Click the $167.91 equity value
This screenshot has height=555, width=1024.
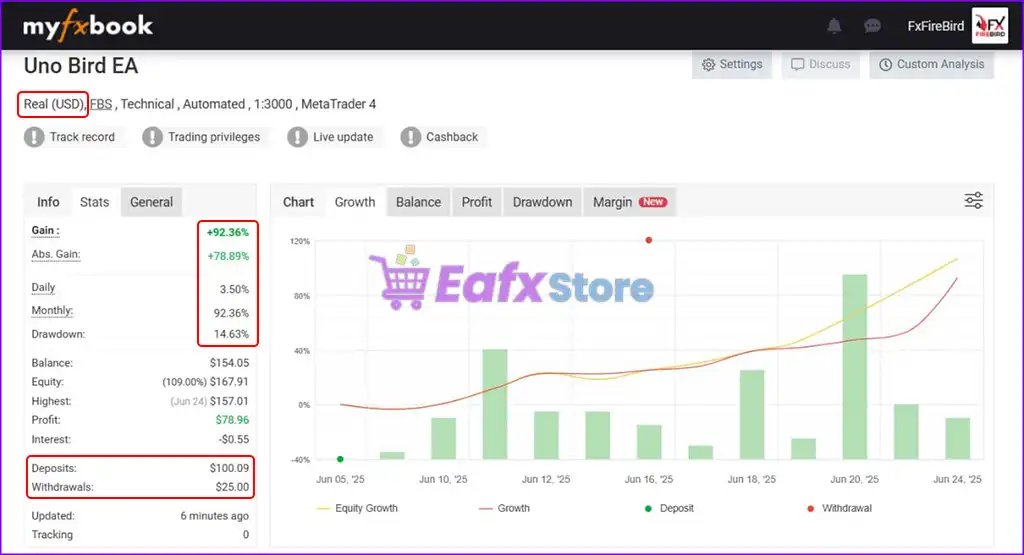pyautogui.click(x=229, y=382)
